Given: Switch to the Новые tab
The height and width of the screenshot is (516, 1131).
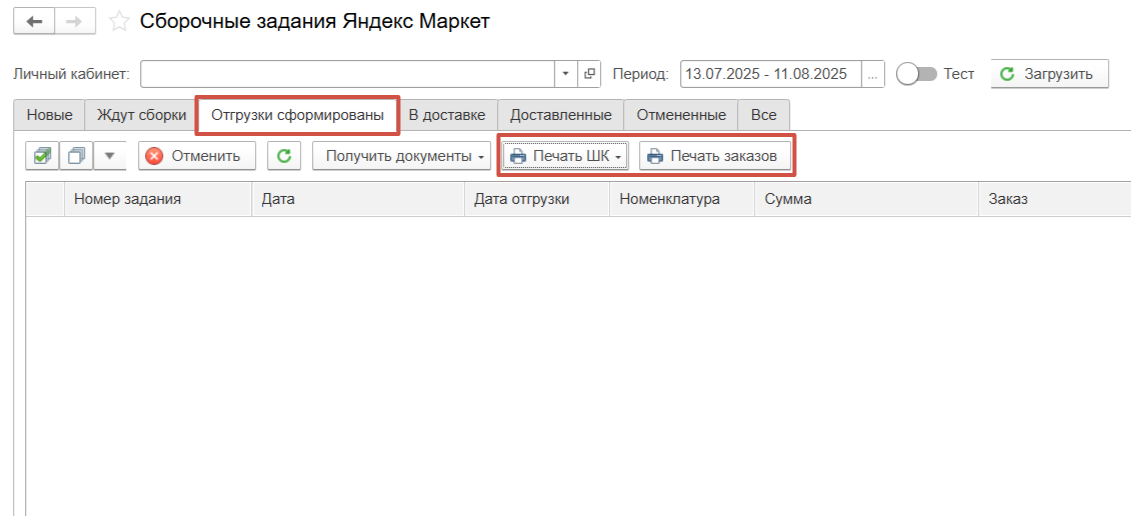Looking at the screenshot, I should tap(49, 115).
